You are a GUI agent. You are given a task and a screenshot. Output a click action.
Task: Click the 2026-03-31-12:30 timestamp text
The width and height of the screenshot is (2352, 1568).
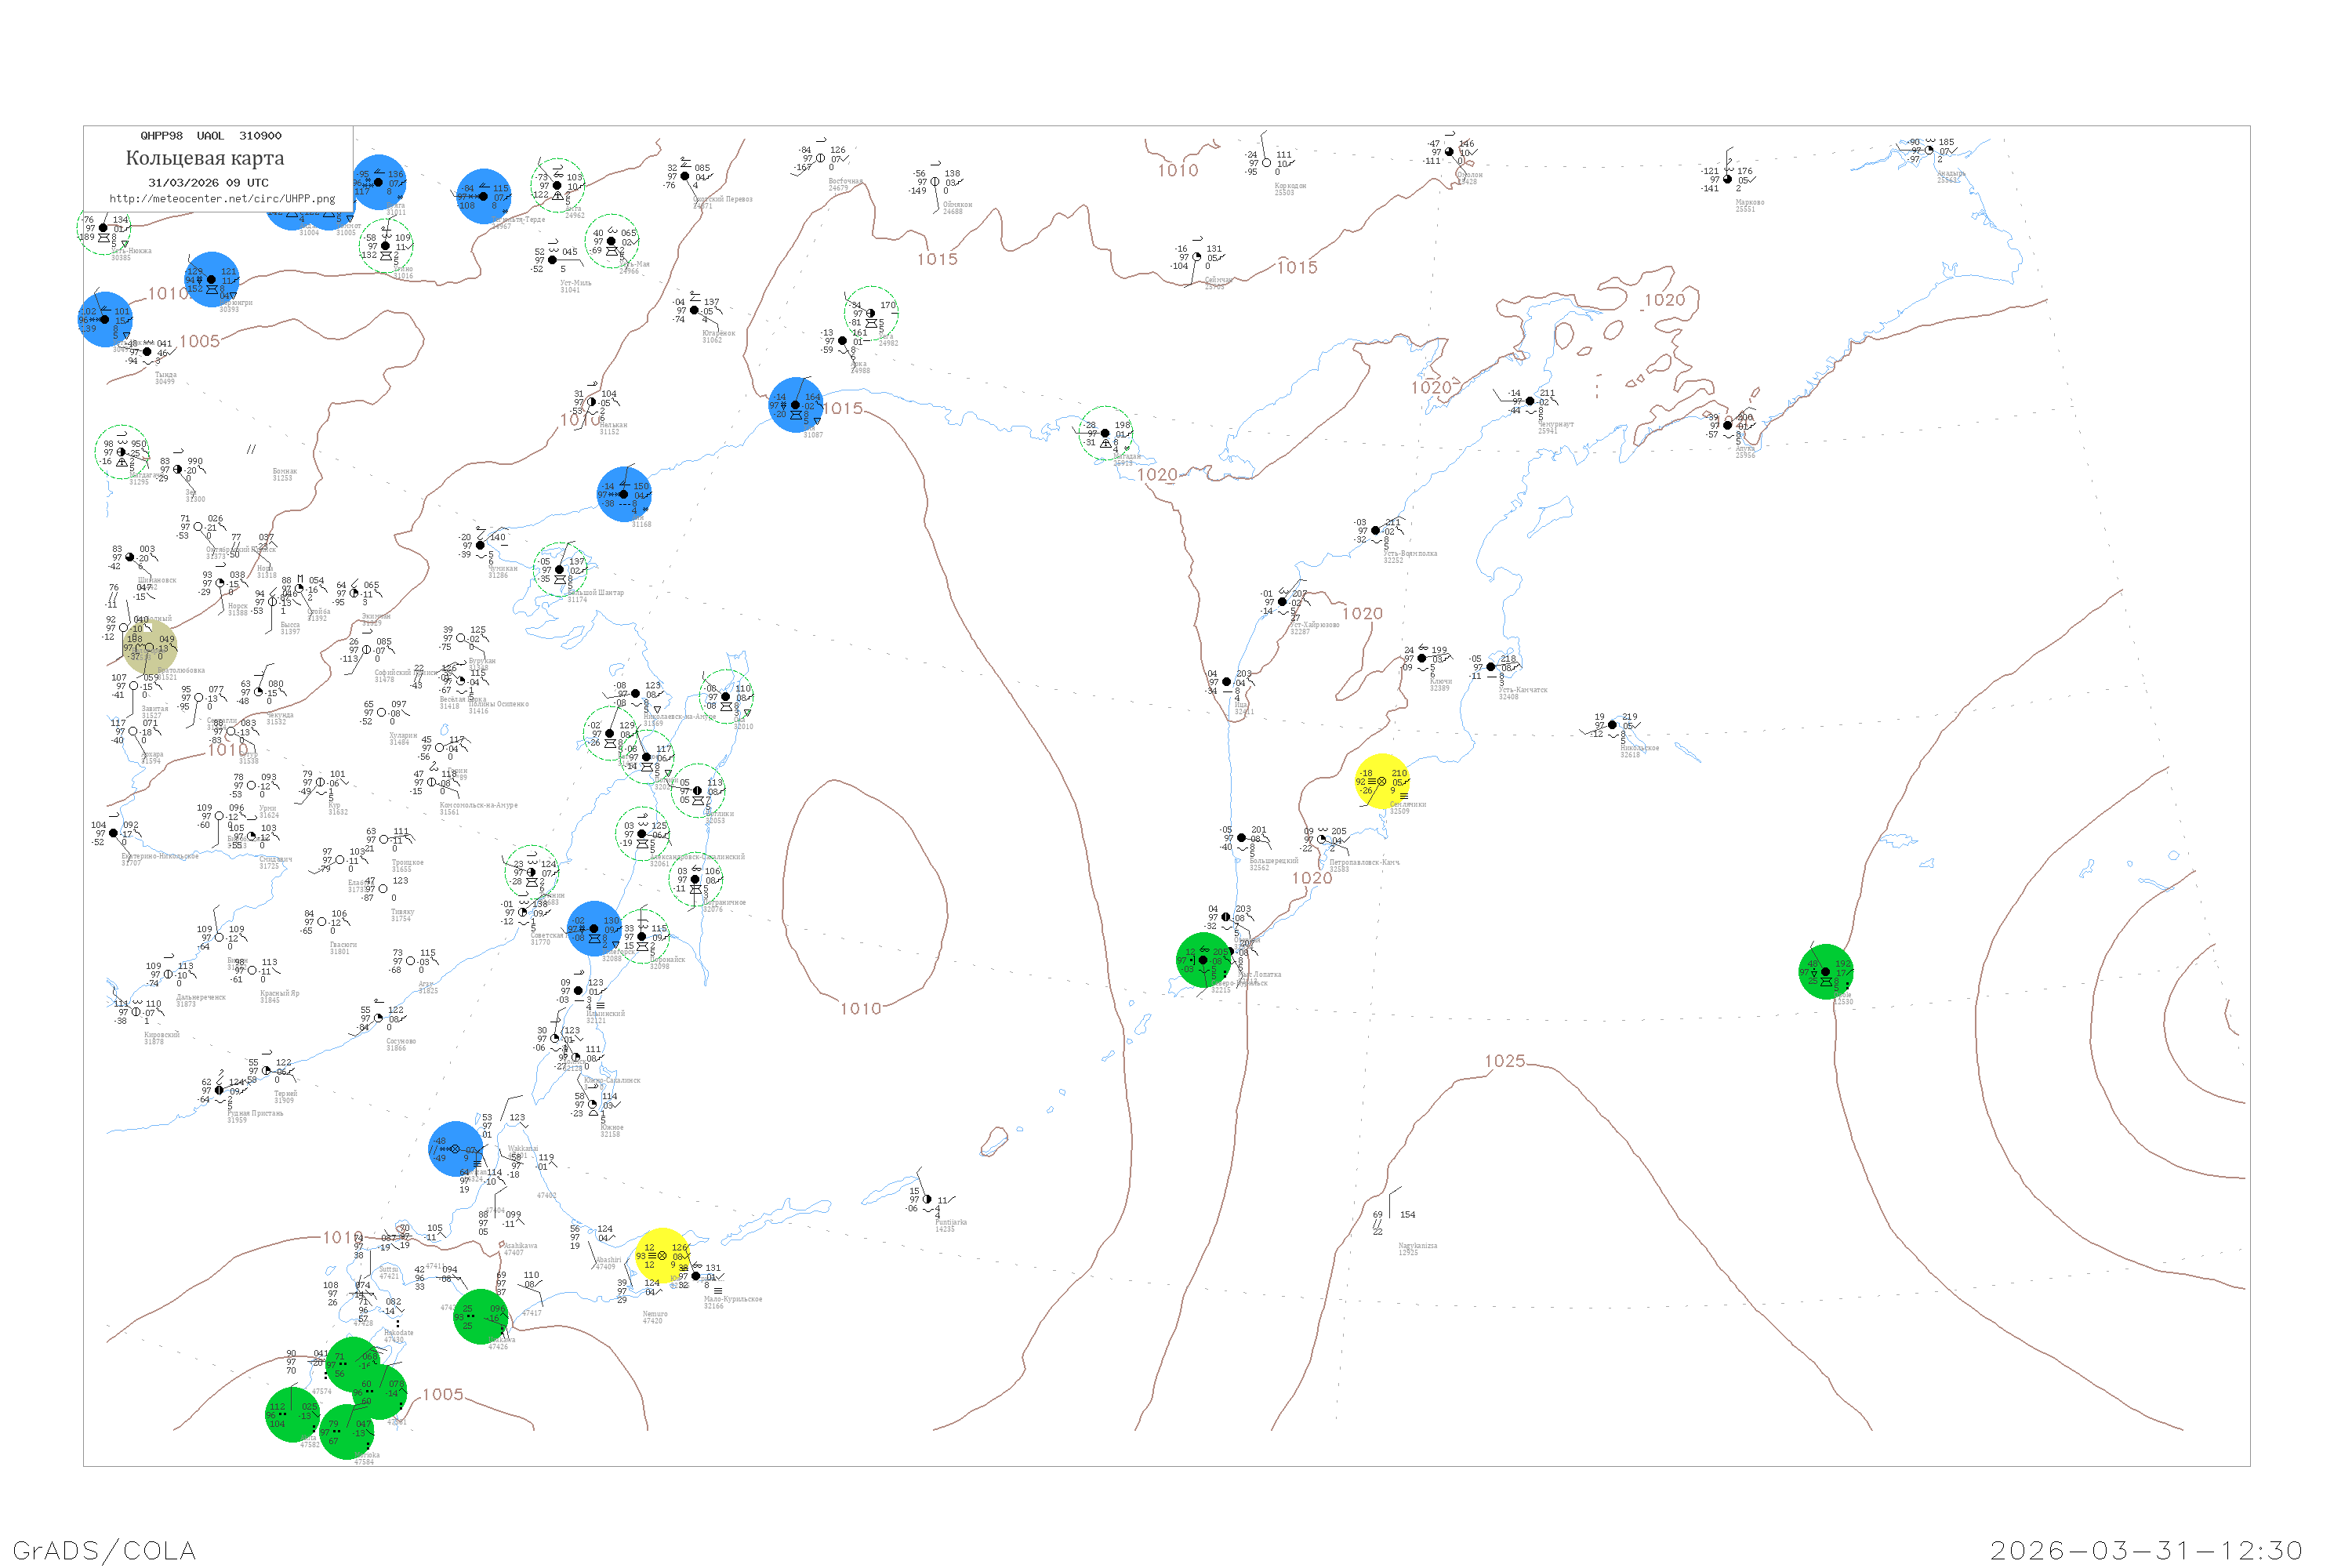click(x=2145, y=1550)
